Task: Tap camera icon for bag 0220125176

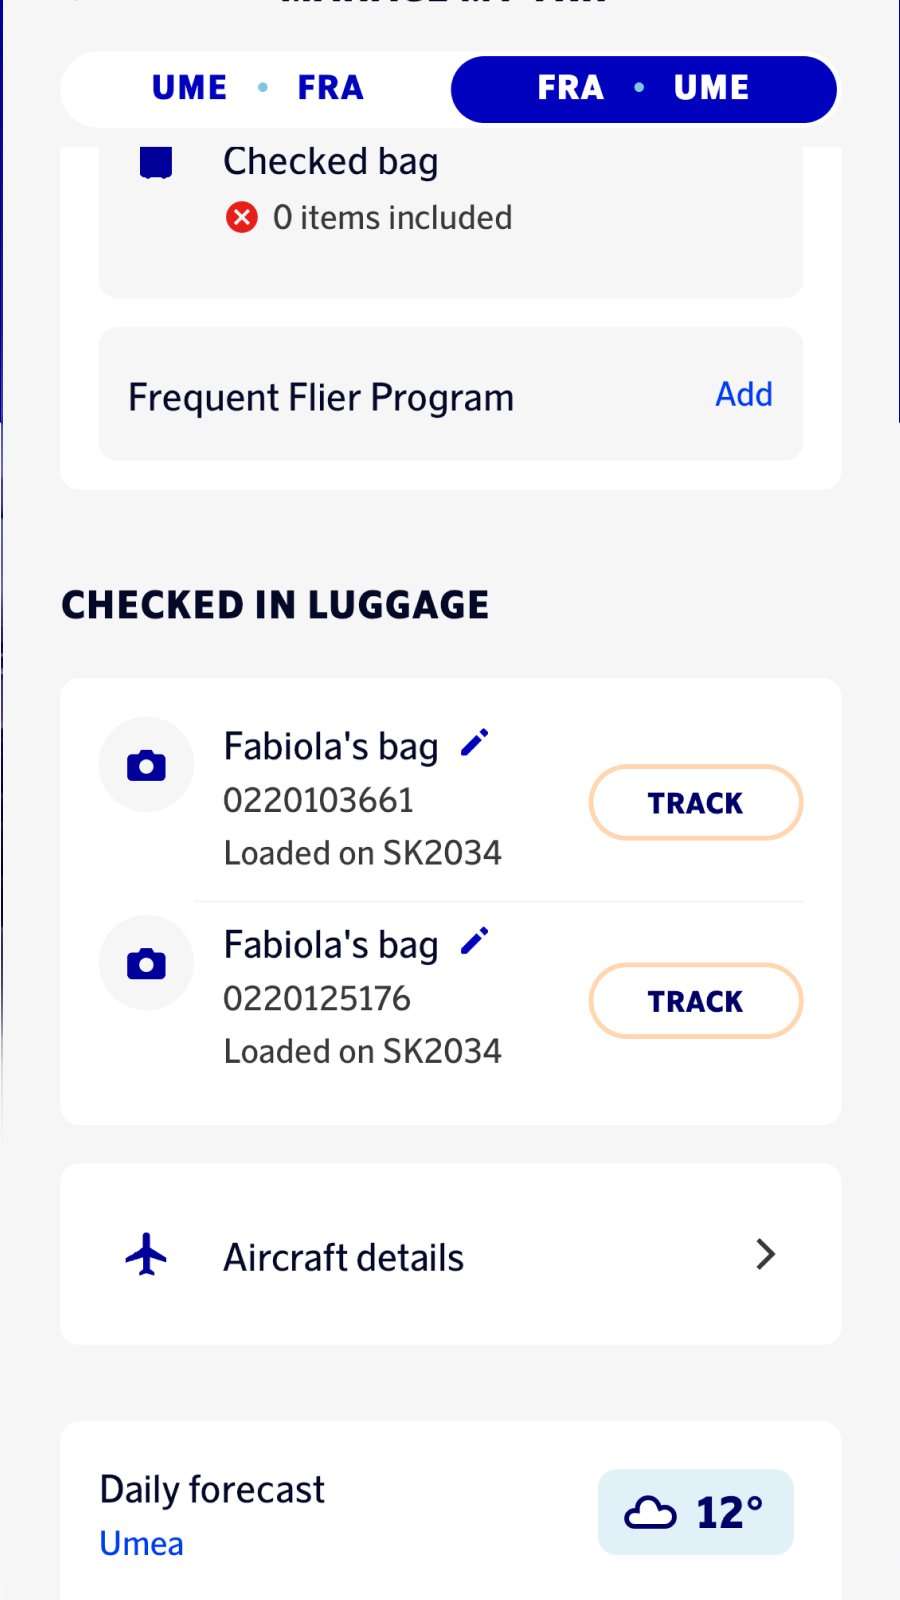Action: coord(146,963)
